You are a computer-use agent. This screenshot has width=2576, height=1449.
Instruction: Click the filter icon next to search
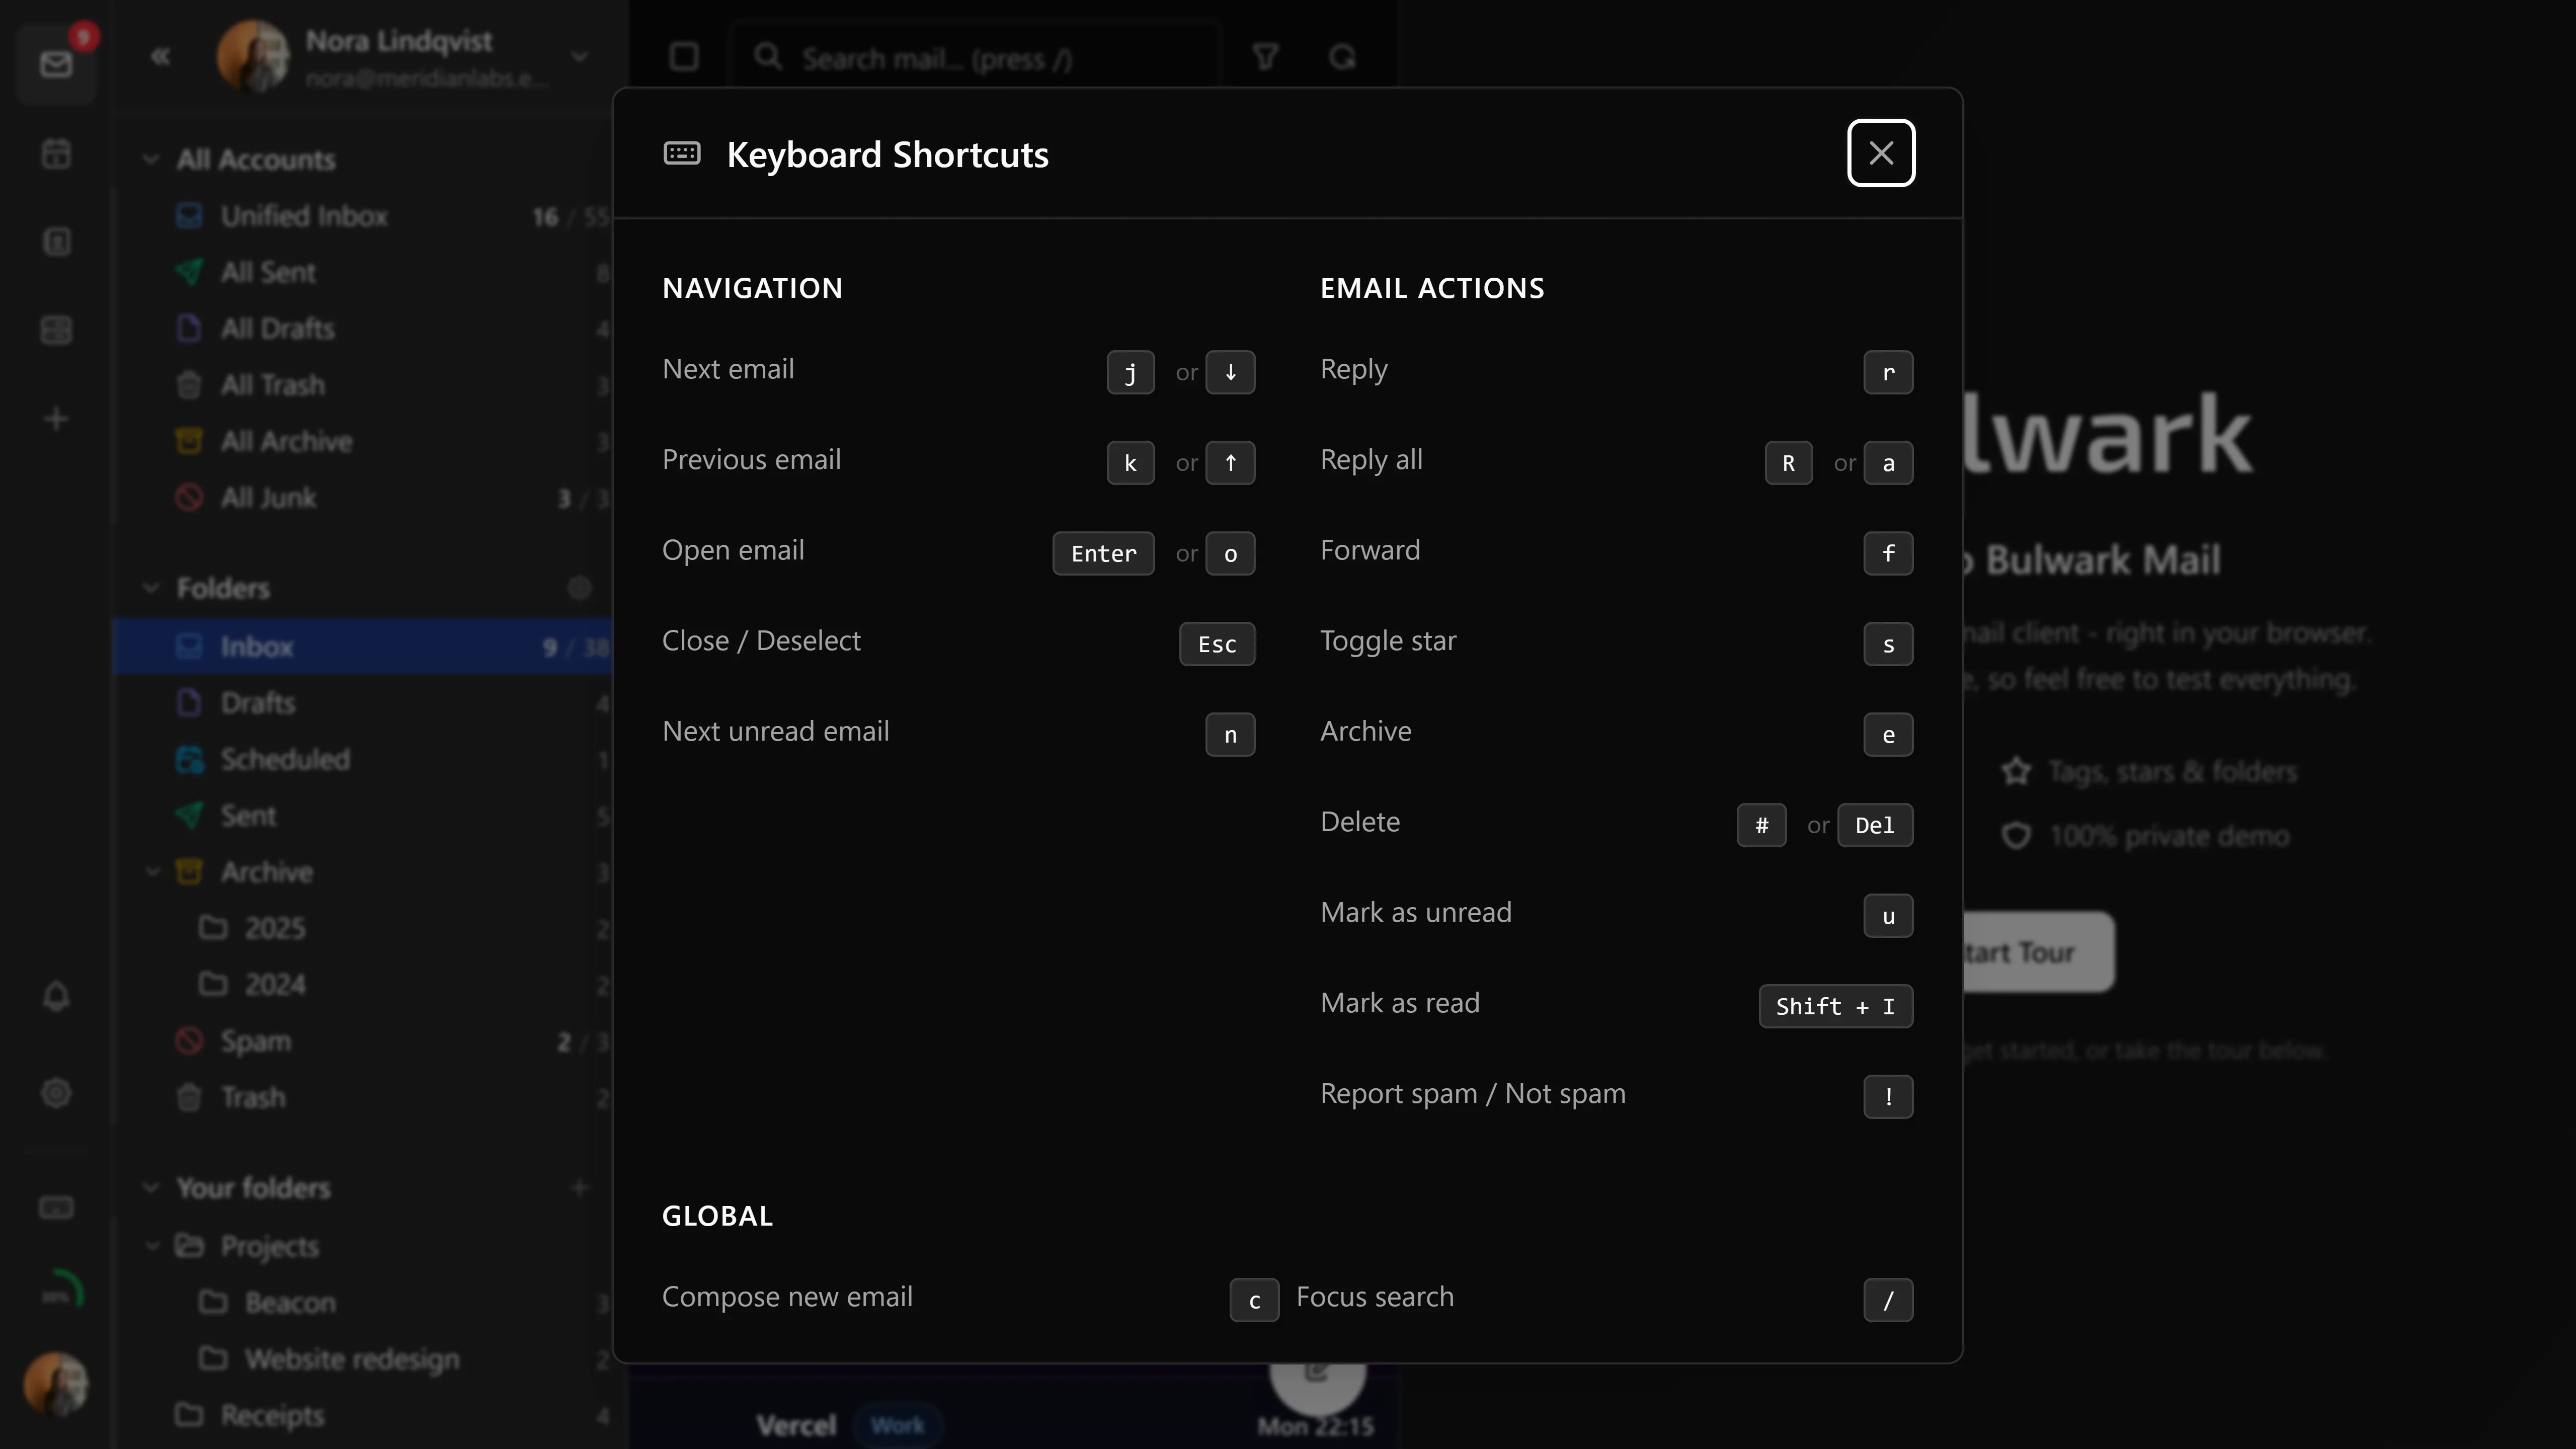click(x=1265, y=57)
